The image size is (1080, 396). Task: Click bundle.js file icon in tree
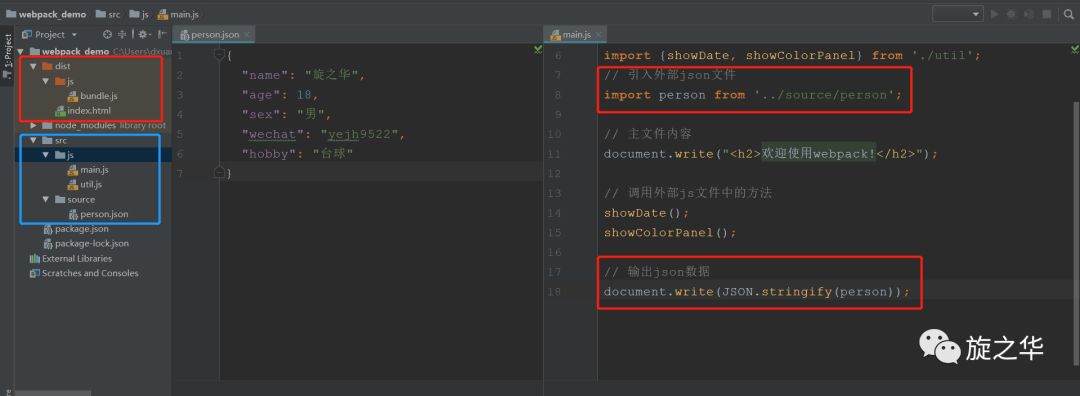(73, 96)
